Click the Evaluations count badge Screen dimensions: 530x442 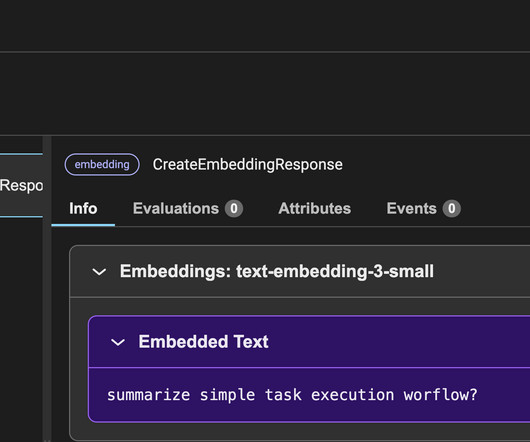click(x=234, y=208)
